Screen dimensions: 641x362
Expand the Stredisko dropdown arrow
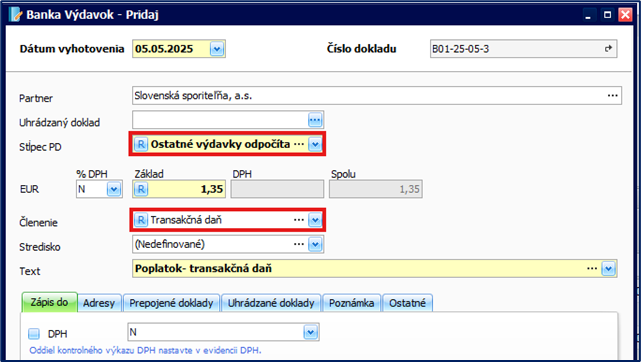(315, 244)
